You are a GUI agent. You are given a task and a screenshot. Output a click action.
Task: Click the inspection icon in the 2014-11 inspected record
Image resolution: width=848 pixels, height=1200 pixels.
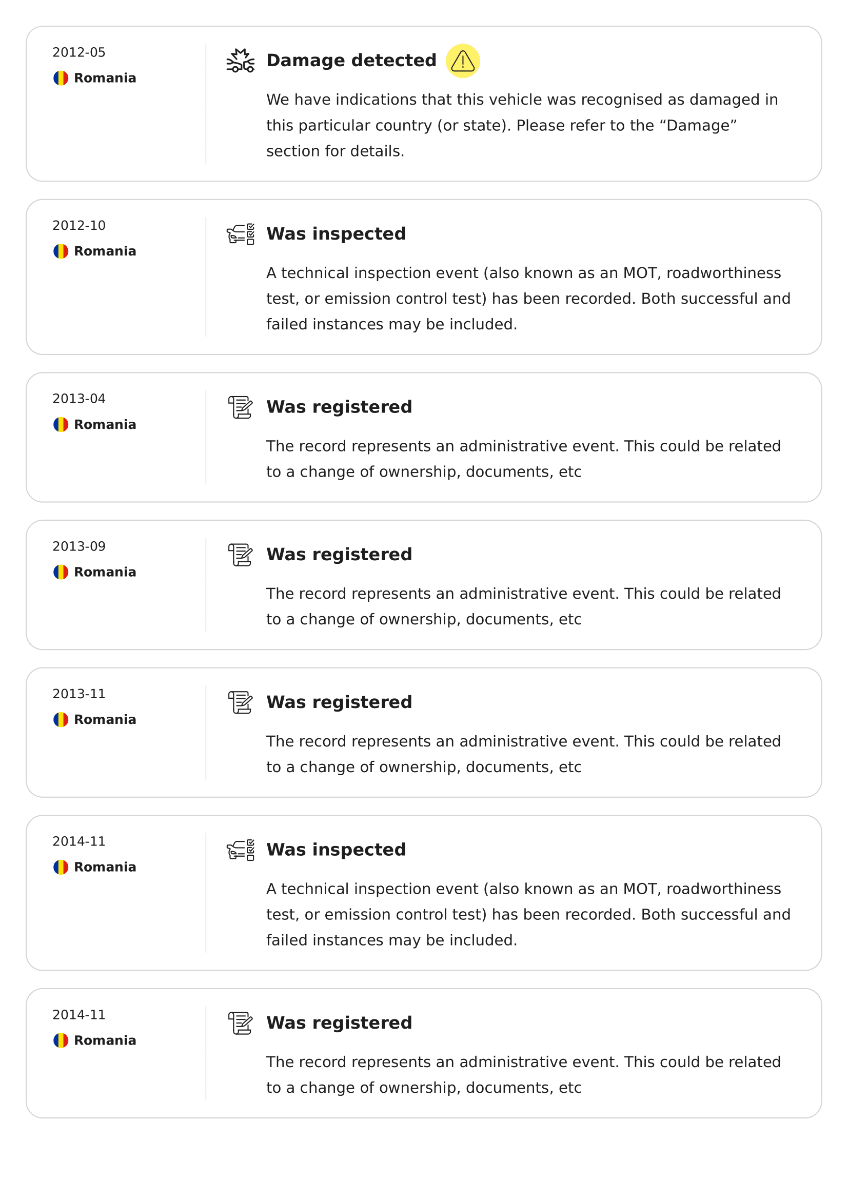coord(240,850)
